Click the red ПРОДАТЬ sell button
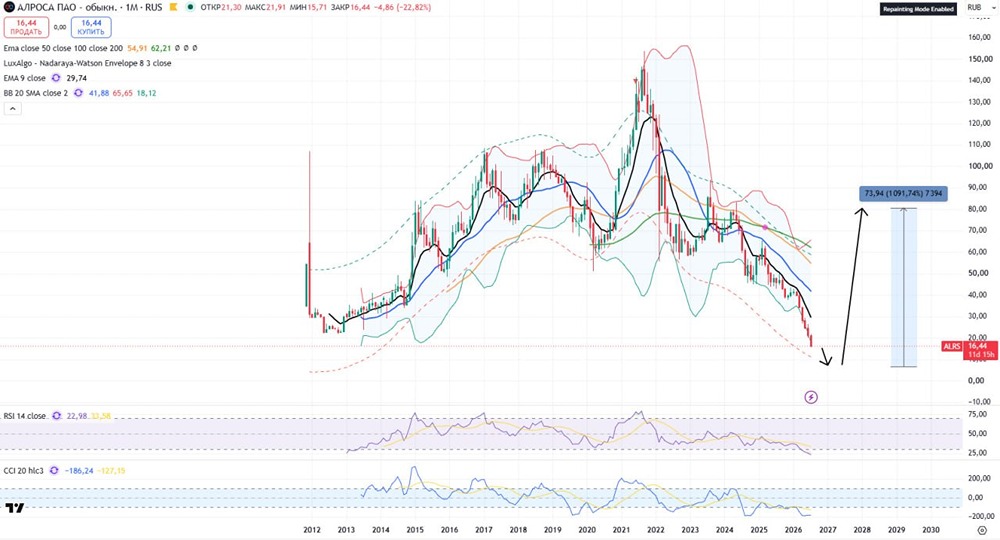 [26, 27]
